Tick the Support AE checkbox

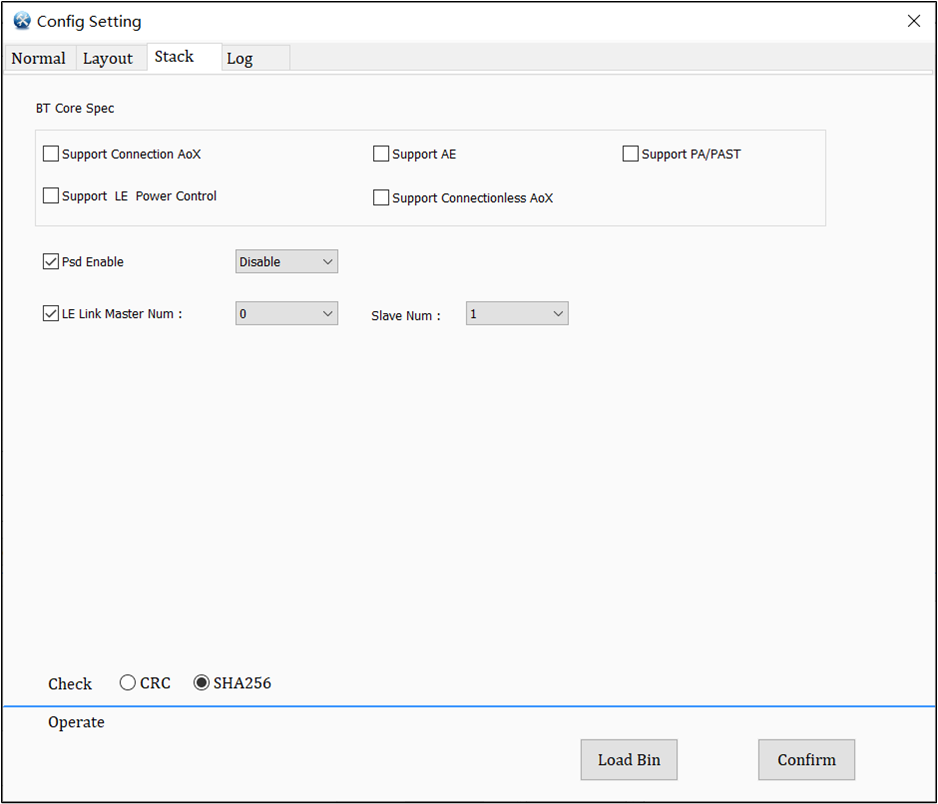[x=381, y=154]
